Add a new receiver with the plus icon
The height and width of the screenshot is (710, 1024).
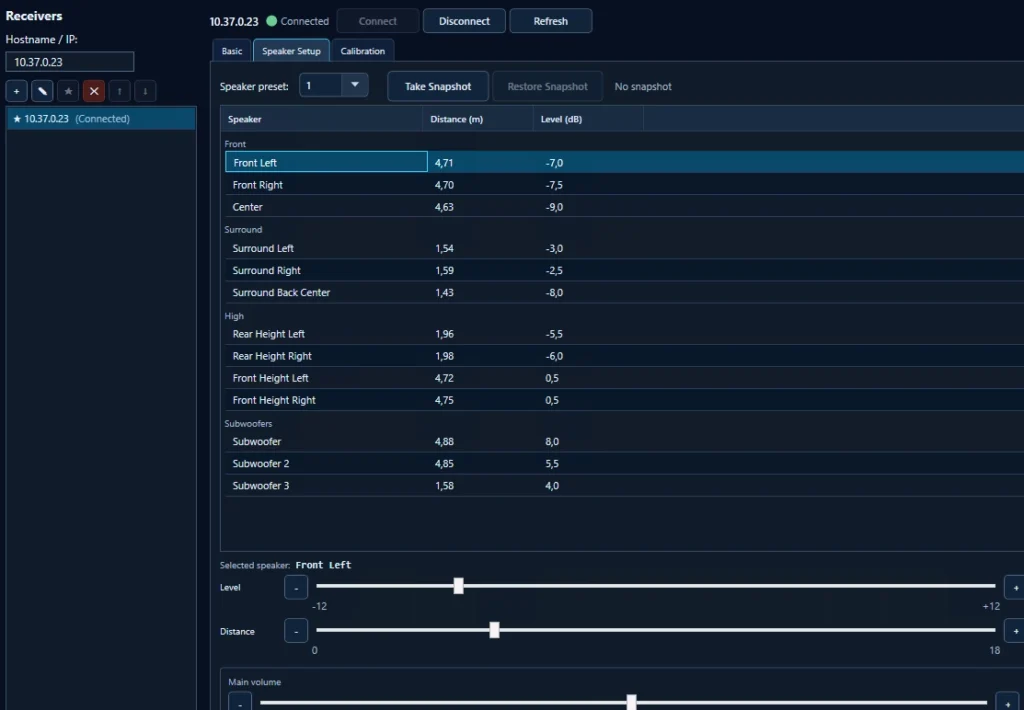coord(16,91)
